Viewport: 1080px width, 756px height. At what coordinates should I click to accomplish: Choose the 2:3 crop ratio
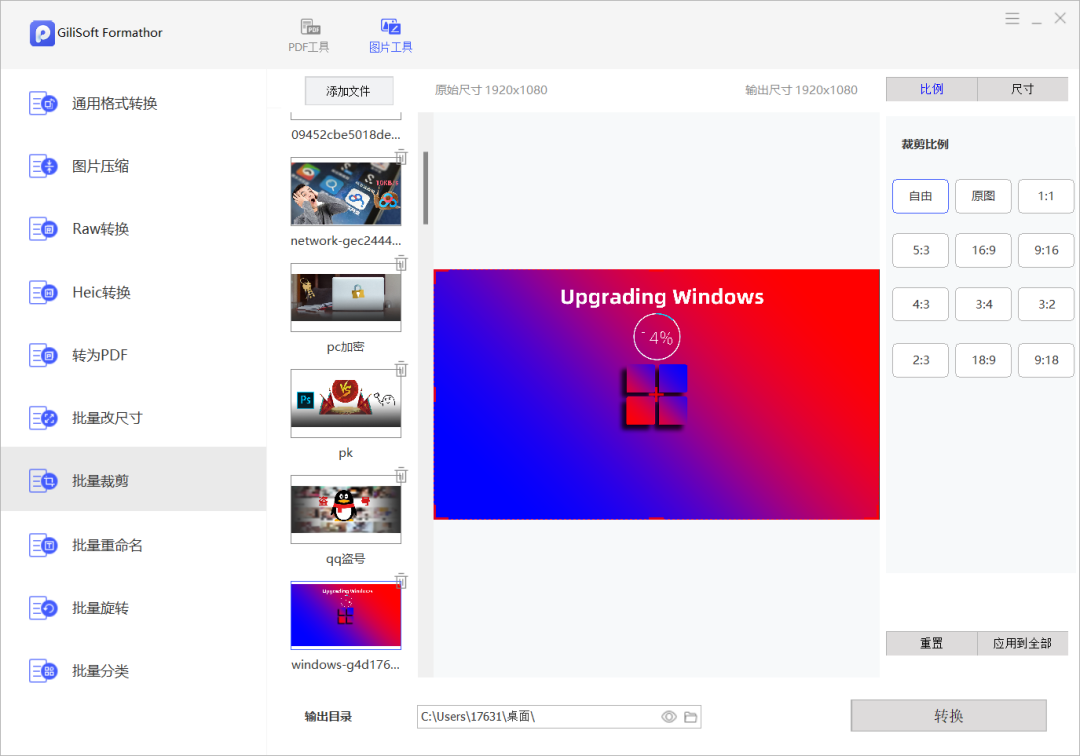click(920, 360)
